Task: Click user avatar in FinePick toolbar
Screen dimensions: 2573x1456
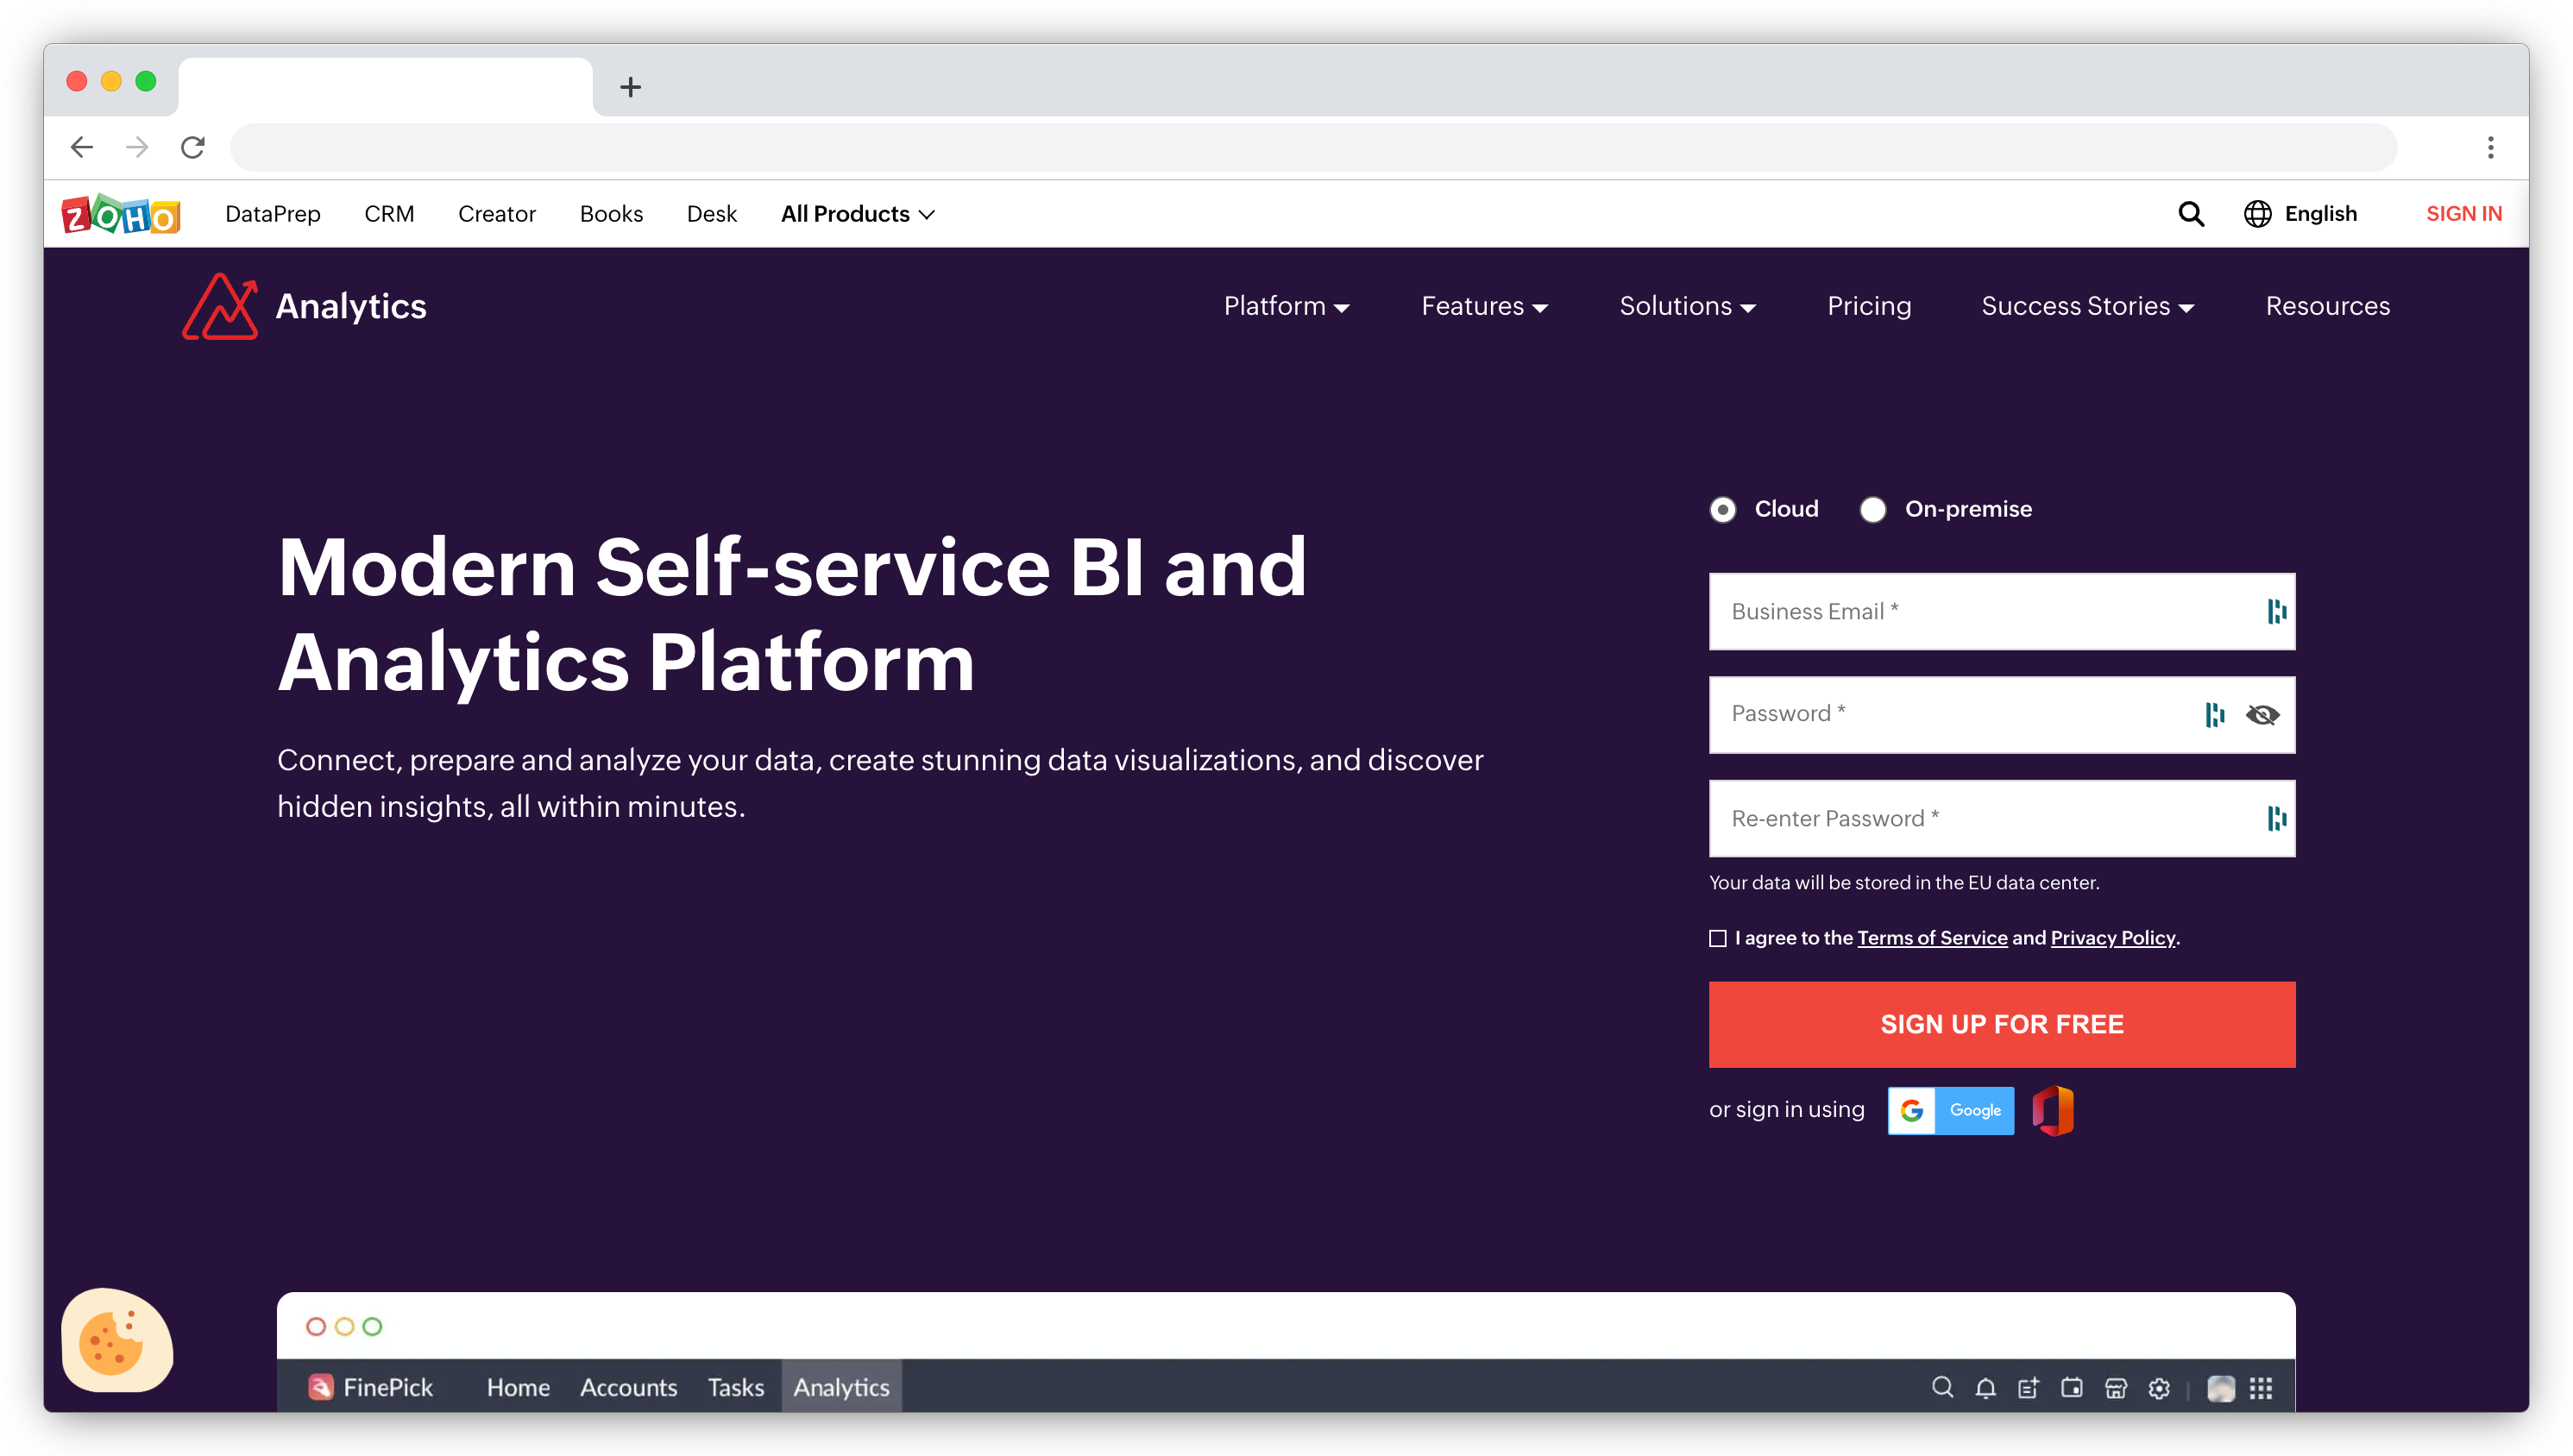Action: [x=2220, y=1388]
